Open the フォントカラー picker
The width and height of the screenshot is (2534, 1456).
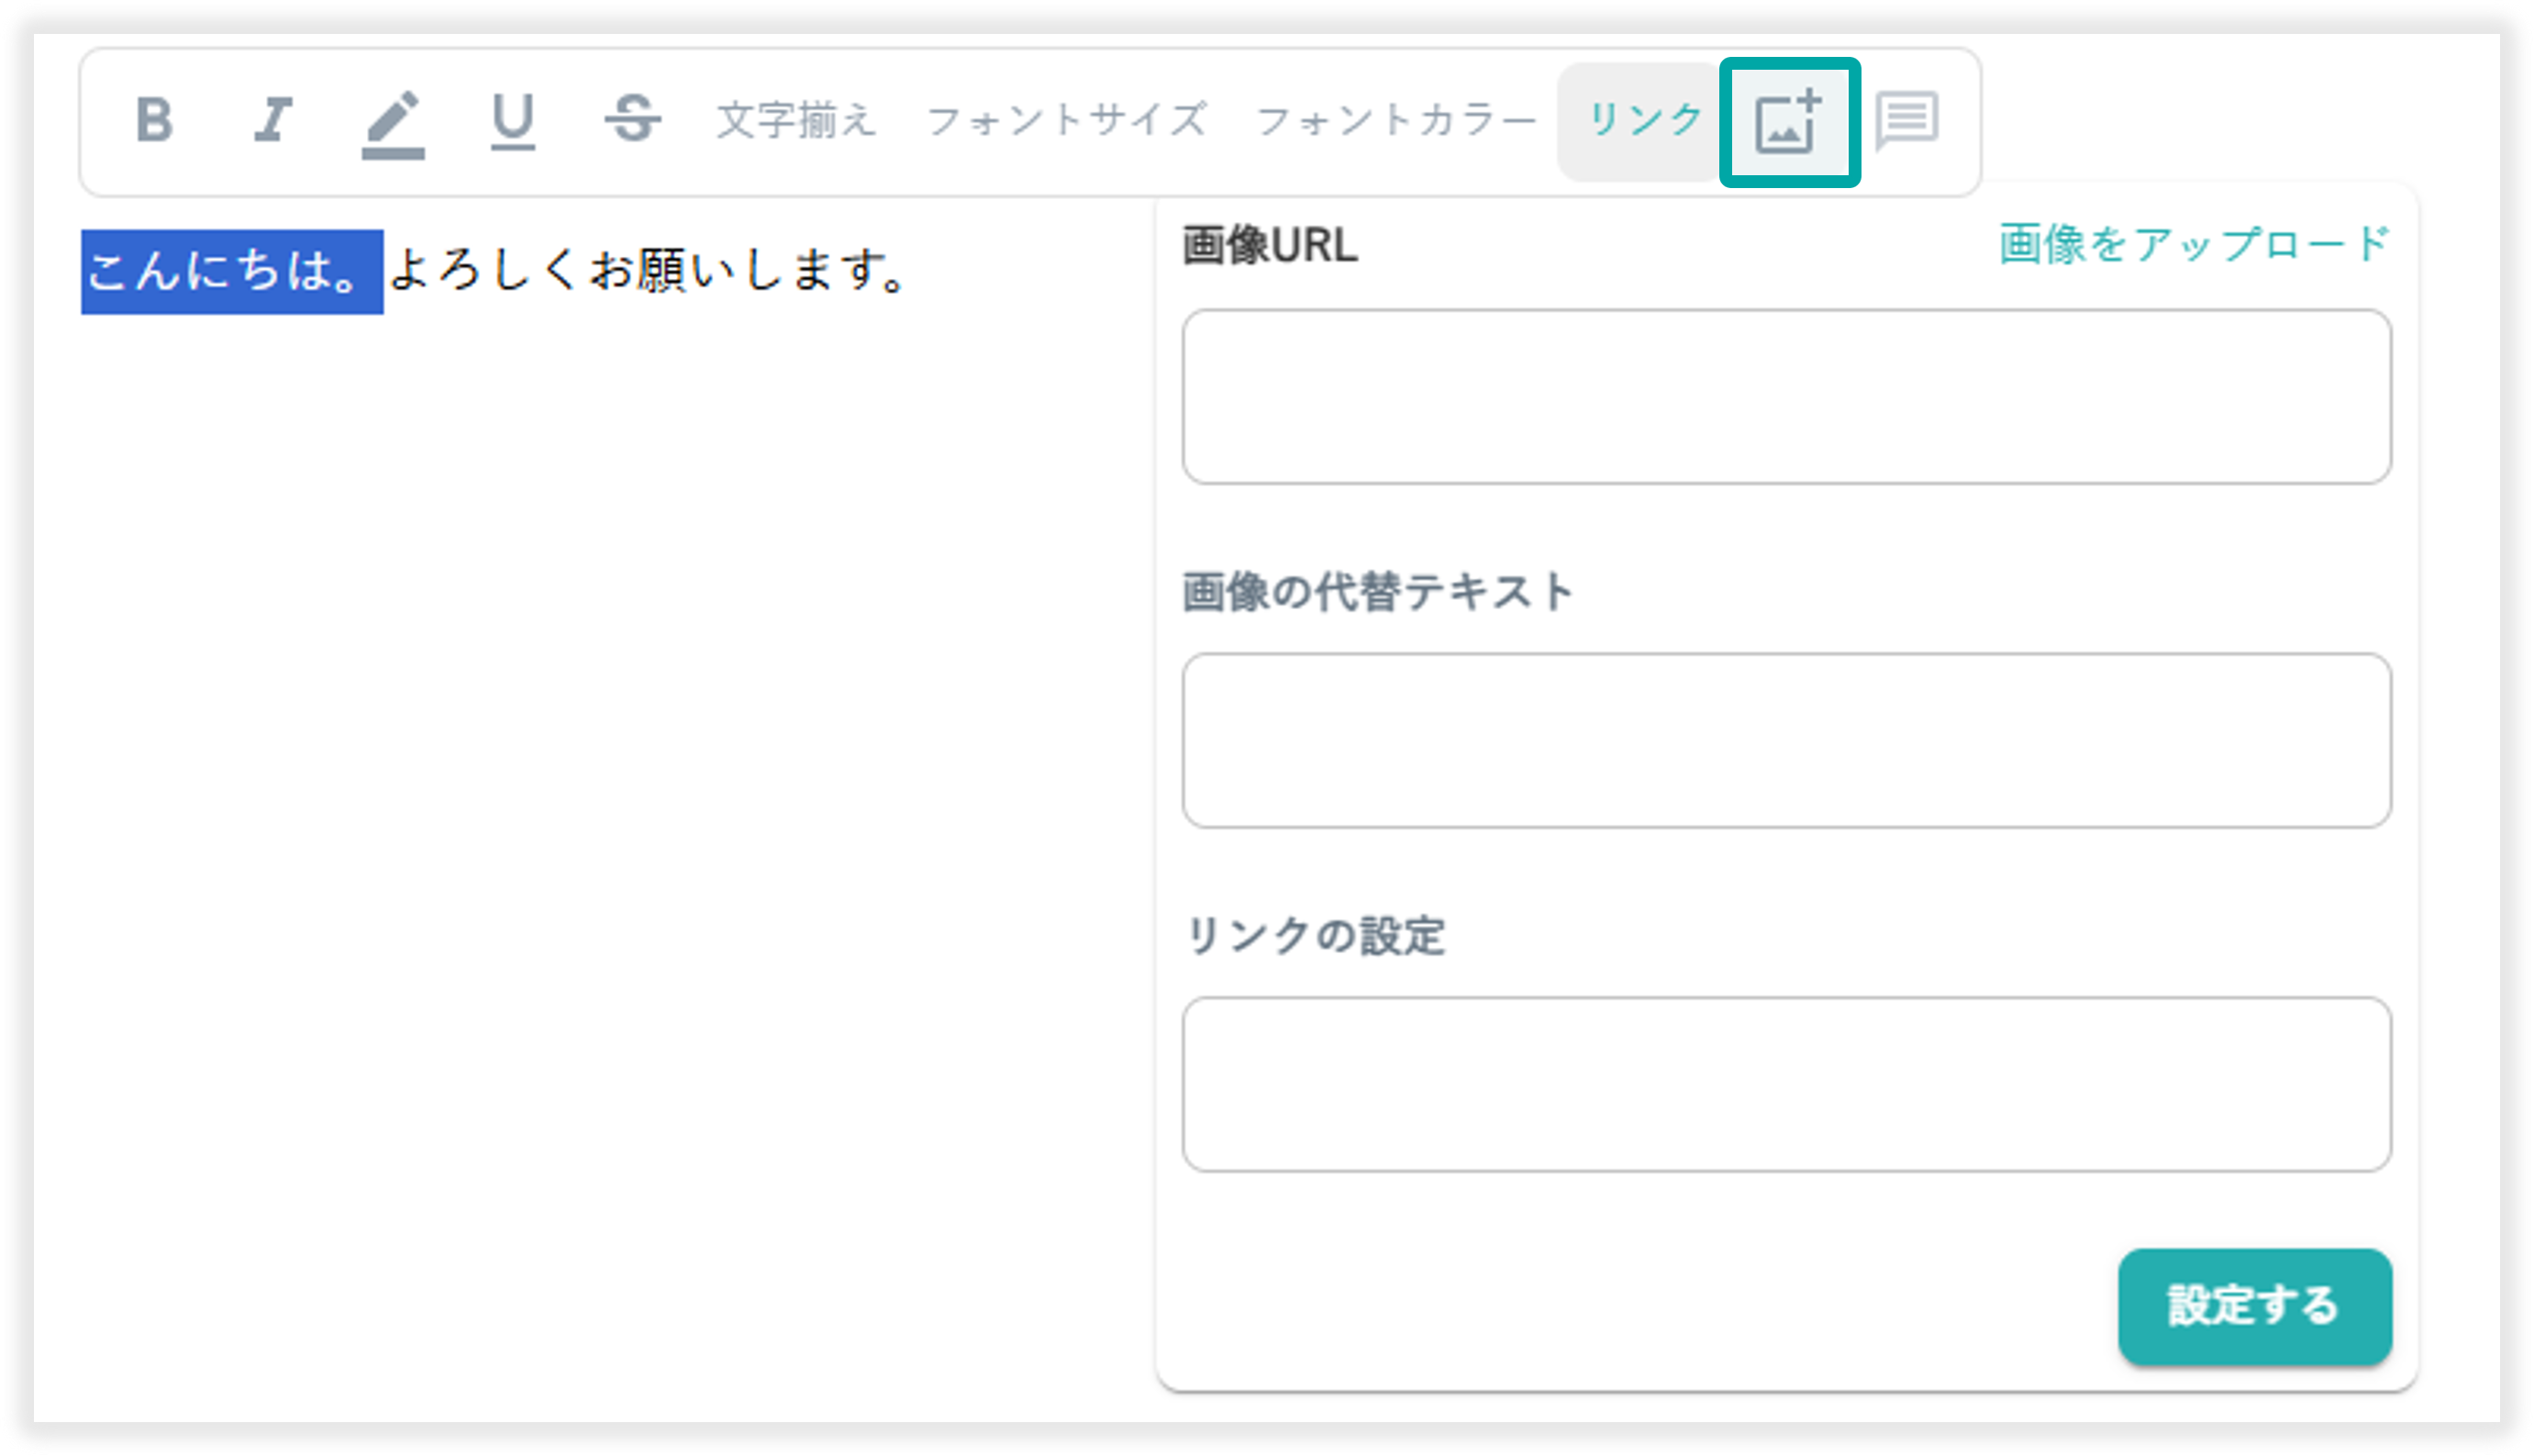pyautogui.click(x=1396, y=121)
